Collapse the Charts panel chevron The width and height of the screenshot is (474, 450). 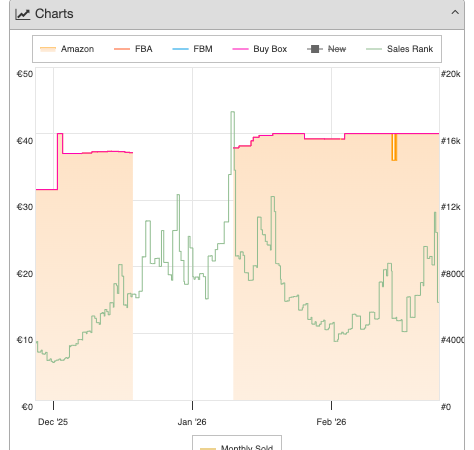point(455,13)
